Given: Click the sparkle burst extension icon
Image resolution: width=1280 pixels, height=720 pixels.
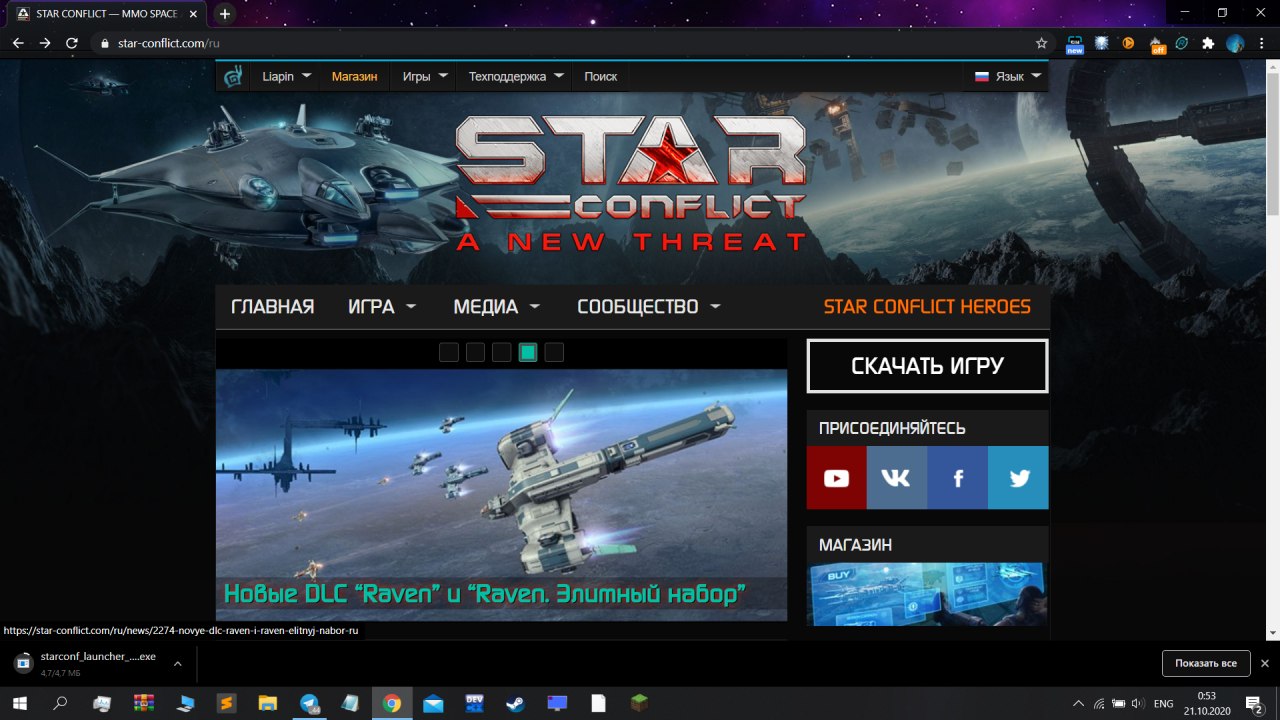Looking at the screenshot, I should [x=1102, y=43].
